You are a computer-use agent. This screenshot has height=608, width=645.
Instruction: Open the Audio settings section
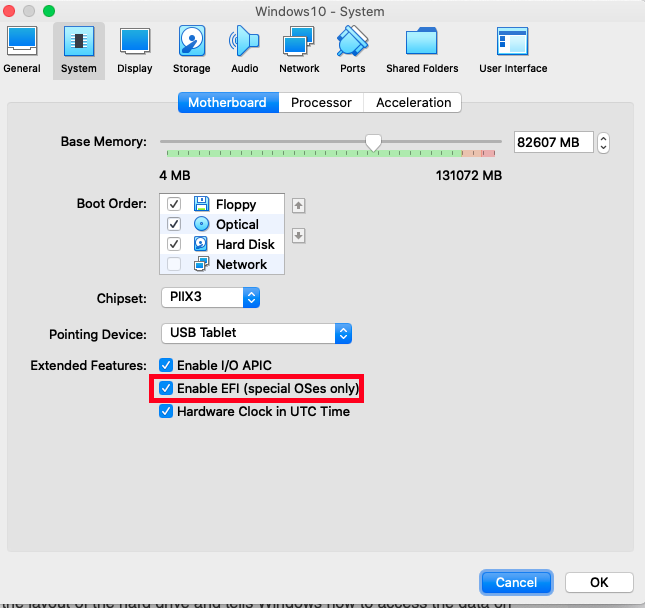click(x=244, y=51)
